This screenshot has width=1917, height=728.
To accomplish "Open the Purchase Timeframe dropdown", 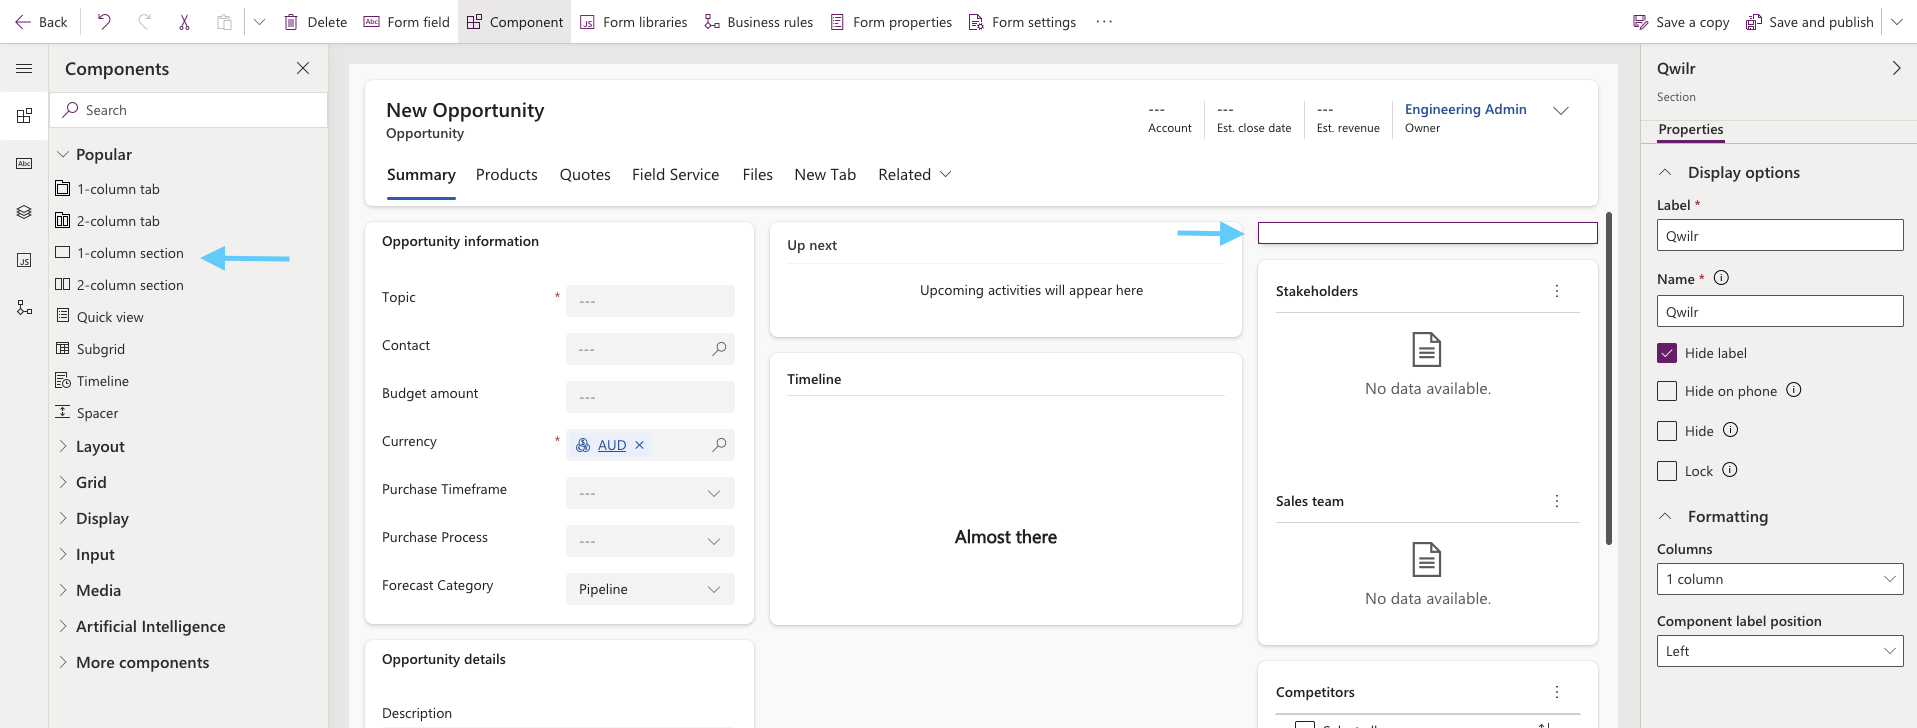I will [x=650, y=493].
